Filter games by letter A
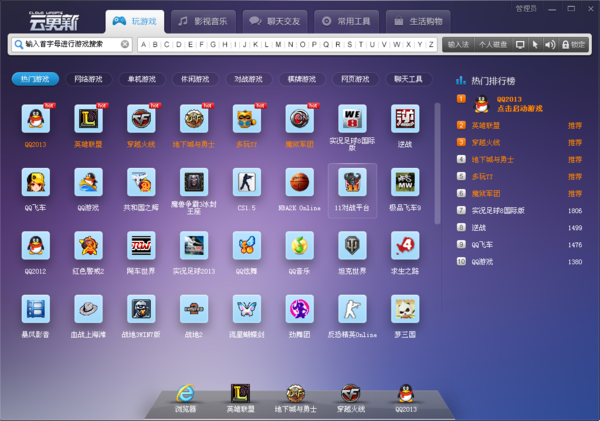 pos(143,44)
